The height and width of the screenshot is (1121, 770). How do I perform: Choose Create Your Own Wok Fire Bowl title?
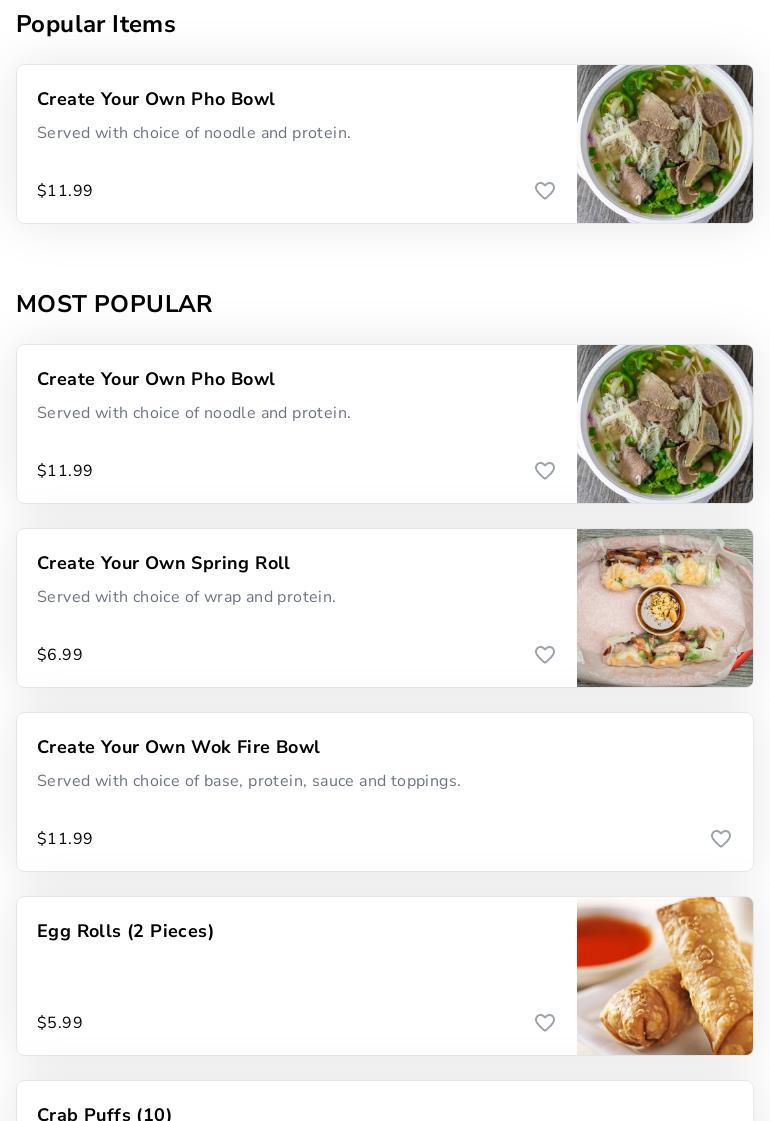[178, 747]
